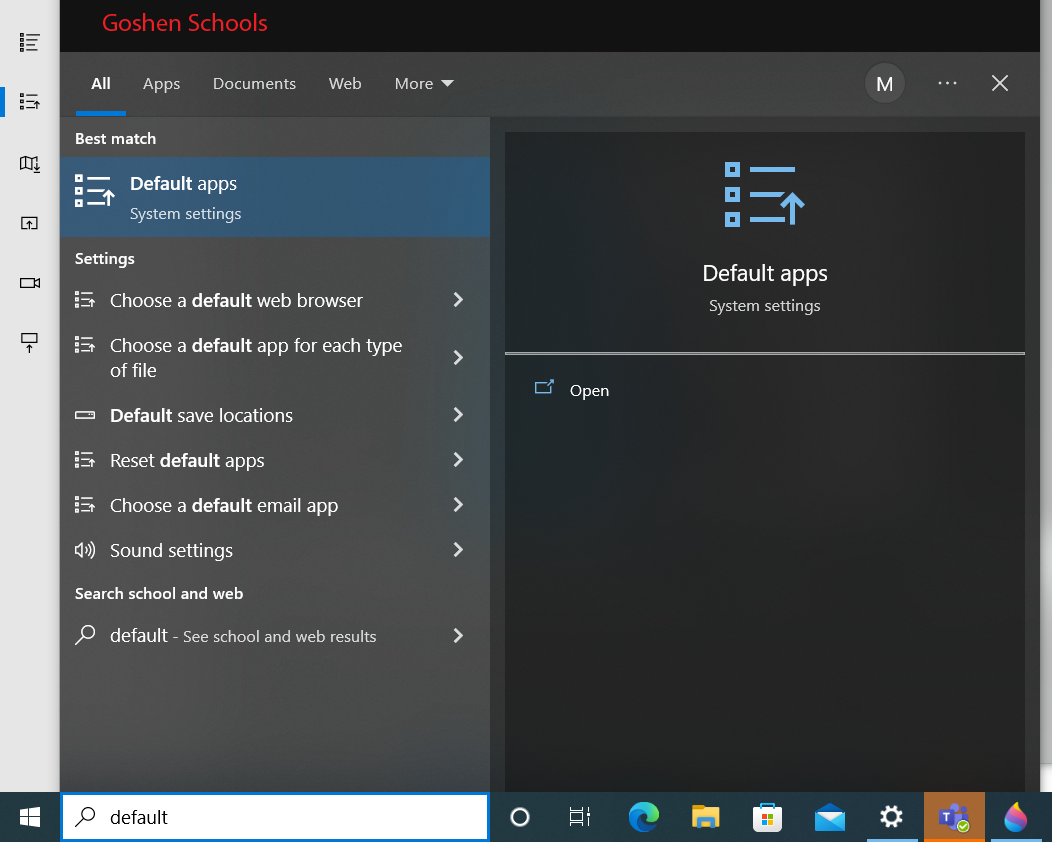Expand arrow for Default save locations
Image resolution: width=1052 pixels, height=842 pixels.
tap(458, 415)
